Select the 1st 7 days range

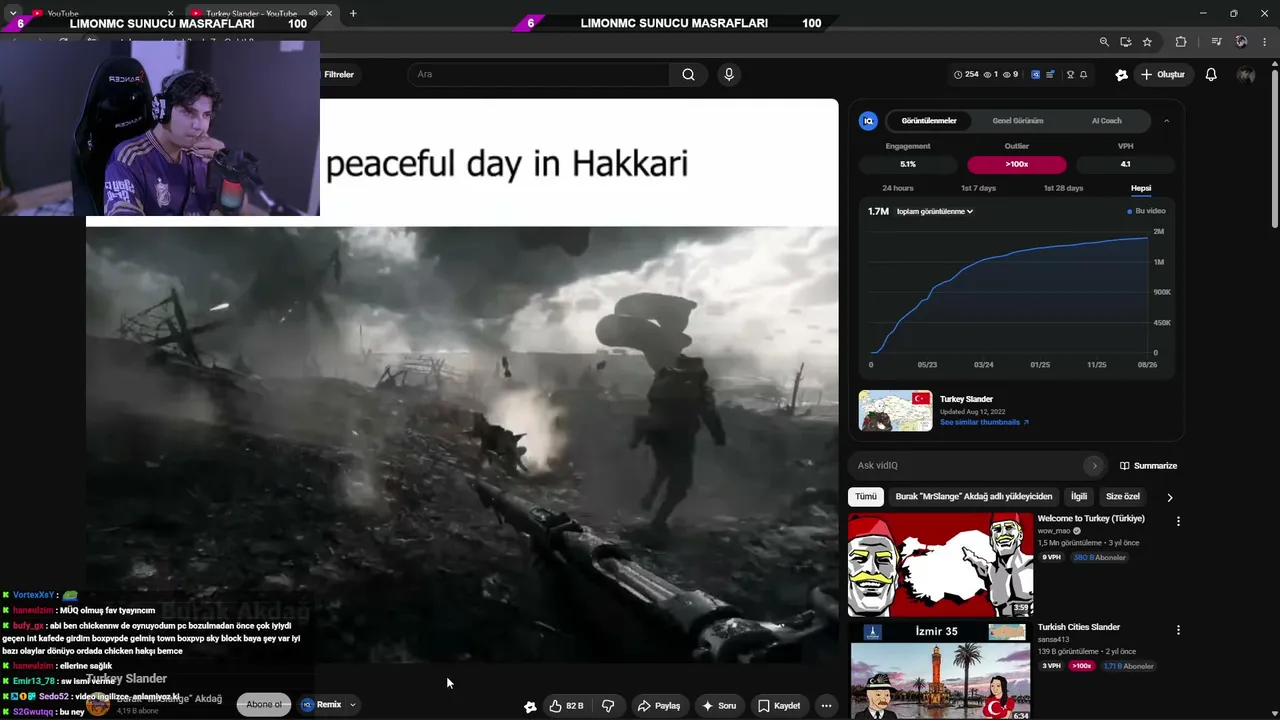(x=978, y=188)
